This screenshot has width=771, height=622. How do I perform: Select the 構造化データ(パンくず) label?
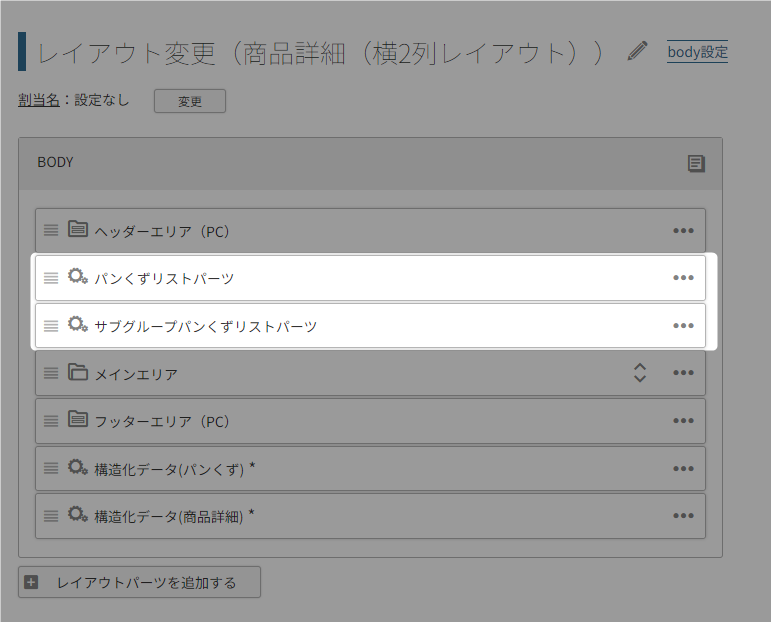[x=175, y=469]
